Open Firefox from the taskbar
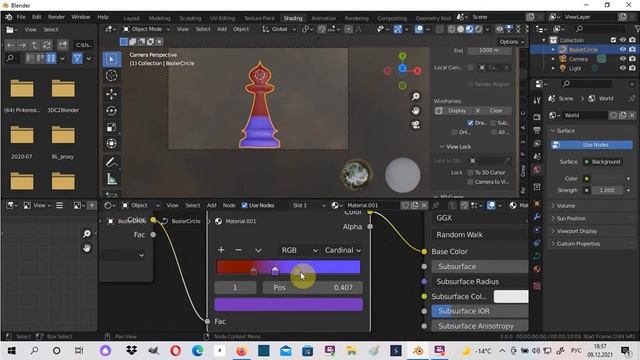The width and height of the screenshot is (640, 360). pyautogui.click(x=242, y=351)
